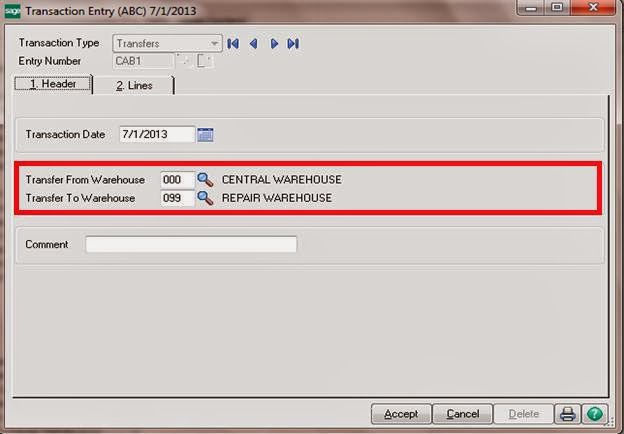Click the printer icon button
624x434 pixels.
567,414
